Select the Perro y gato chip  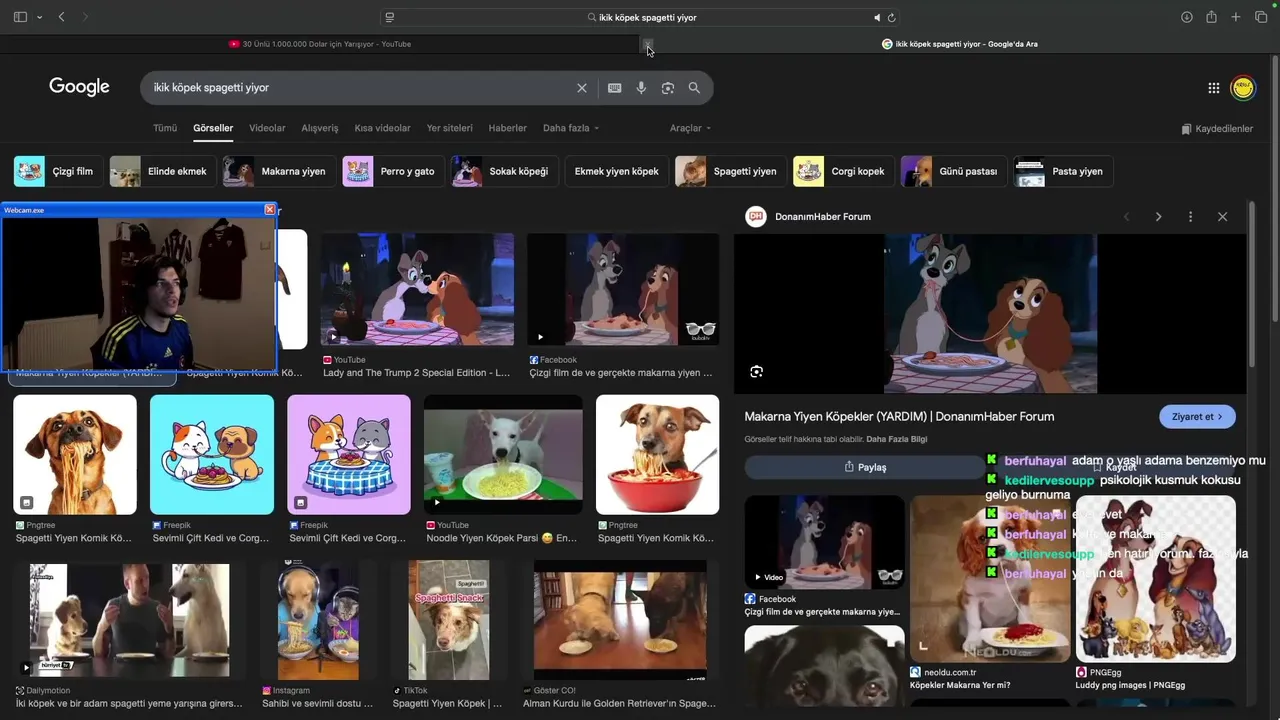point(393,171)
